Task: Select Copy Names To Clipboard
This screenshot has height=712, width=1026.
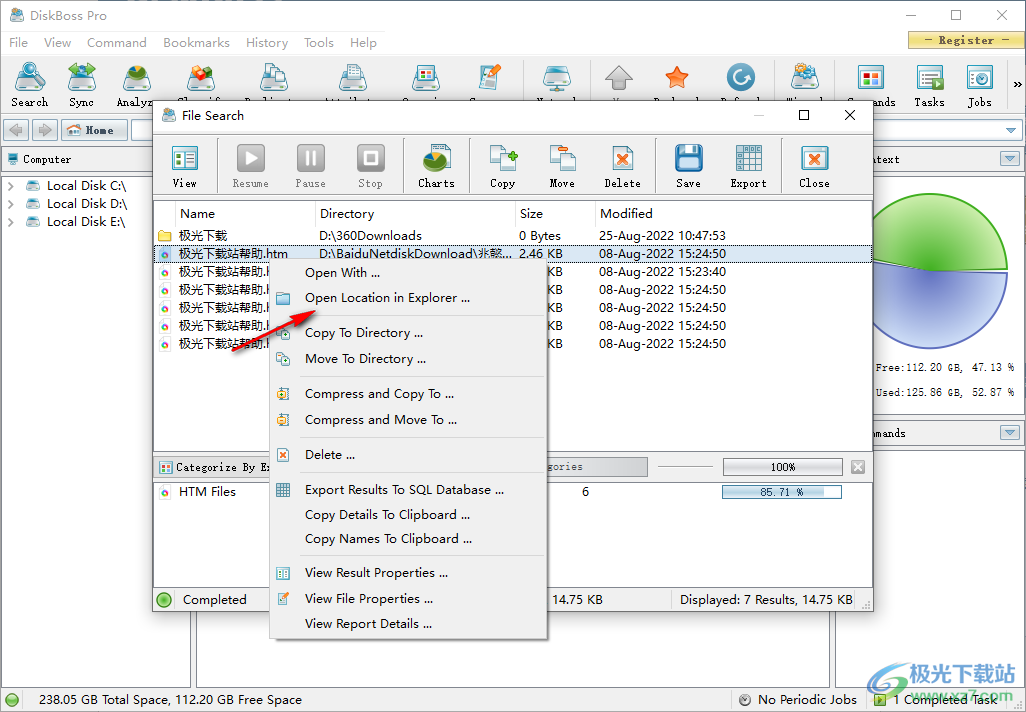Action: pyautogui.click(x=408, y=539)
